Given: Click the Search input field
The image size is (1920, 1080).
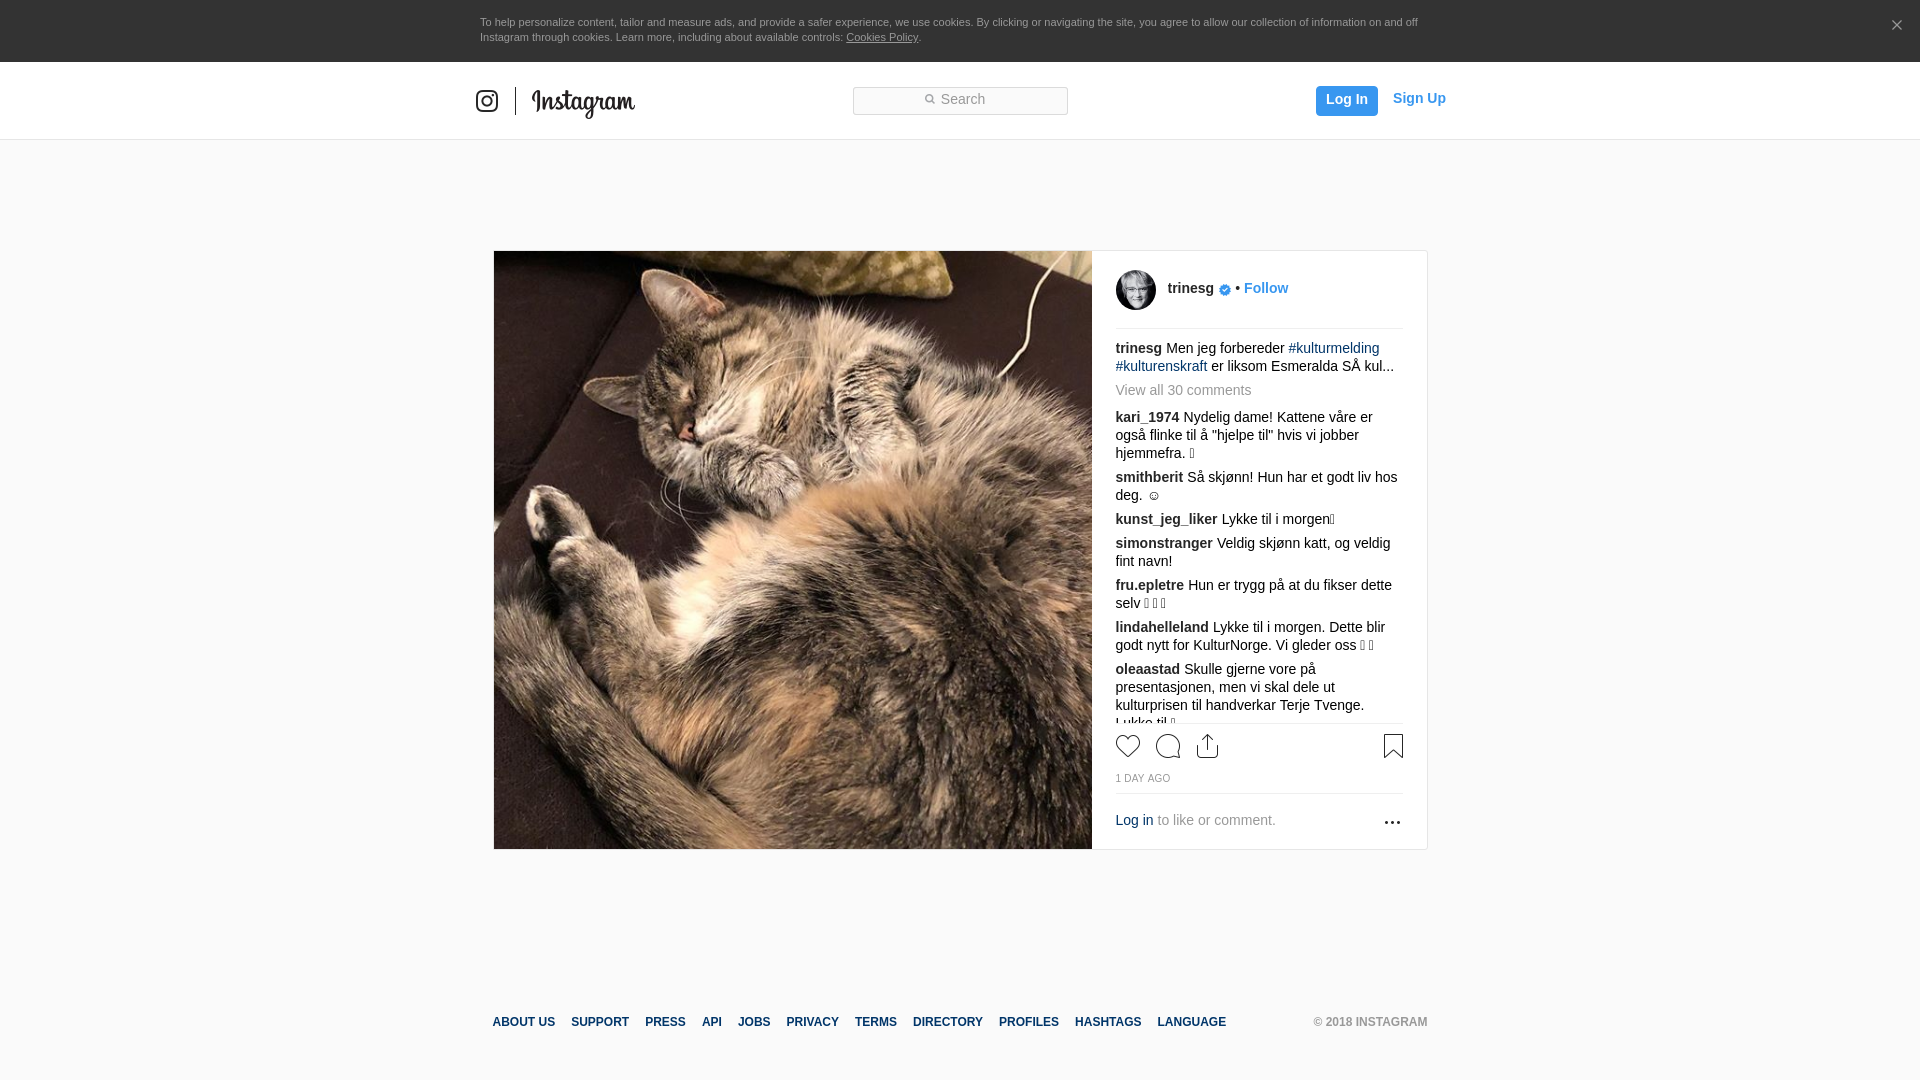Looking at the screenshot, I should click(960, 101).
